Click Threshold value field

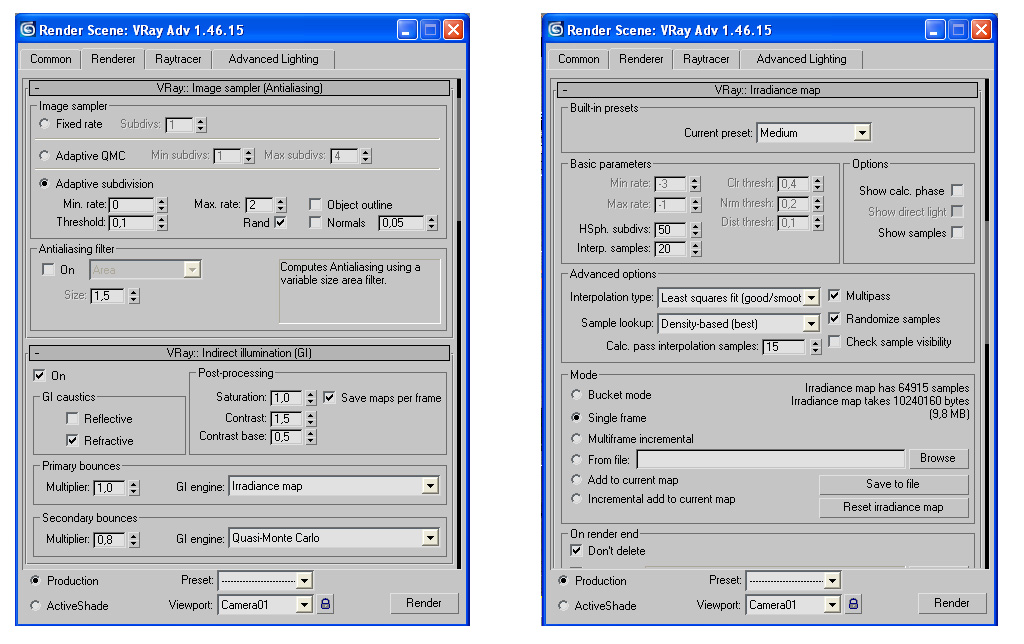132,223
